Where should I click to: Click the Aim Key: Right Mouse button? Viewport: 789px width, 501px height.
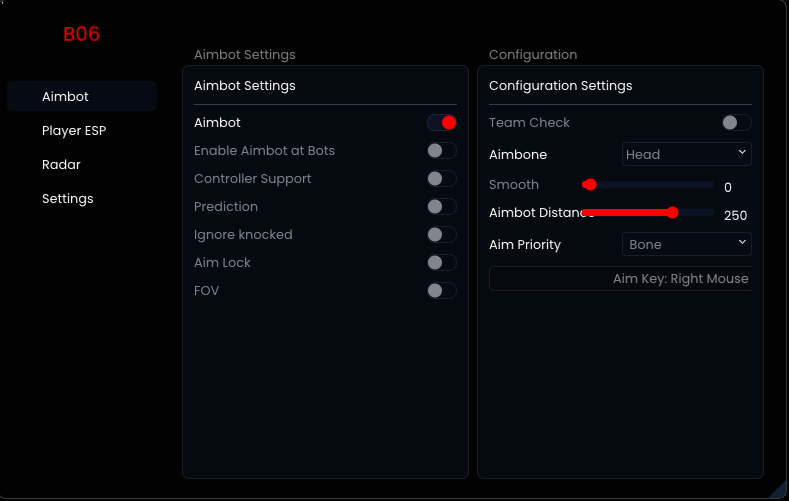(x=620, y=279)
